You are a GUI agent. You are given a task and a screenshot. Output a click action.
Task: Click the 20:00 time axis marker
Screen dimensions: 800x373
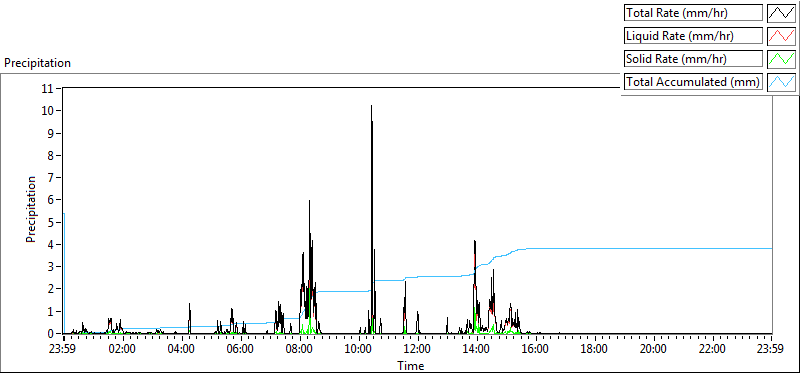(x=654, y=350)
